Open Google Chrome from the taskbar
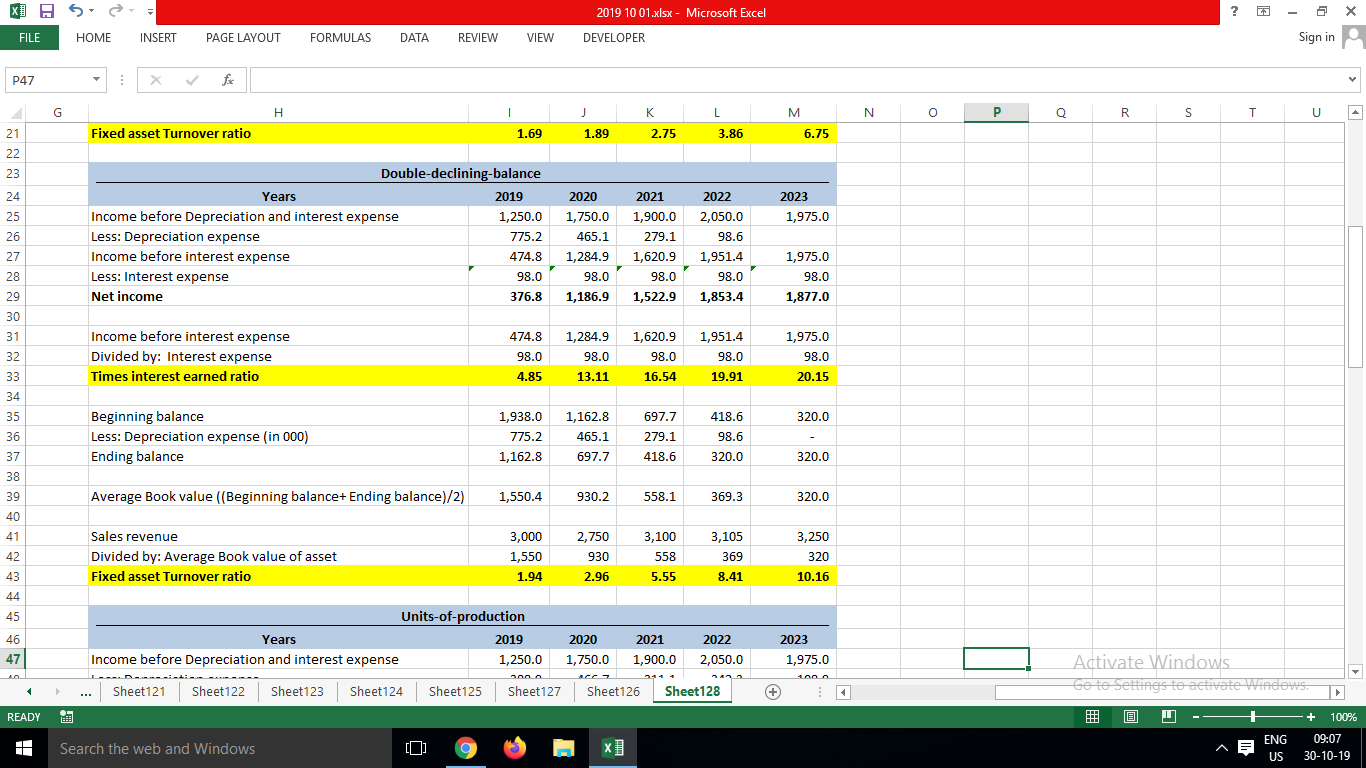The height and width of the screenshot is (768, 1366). coord(465,748)
